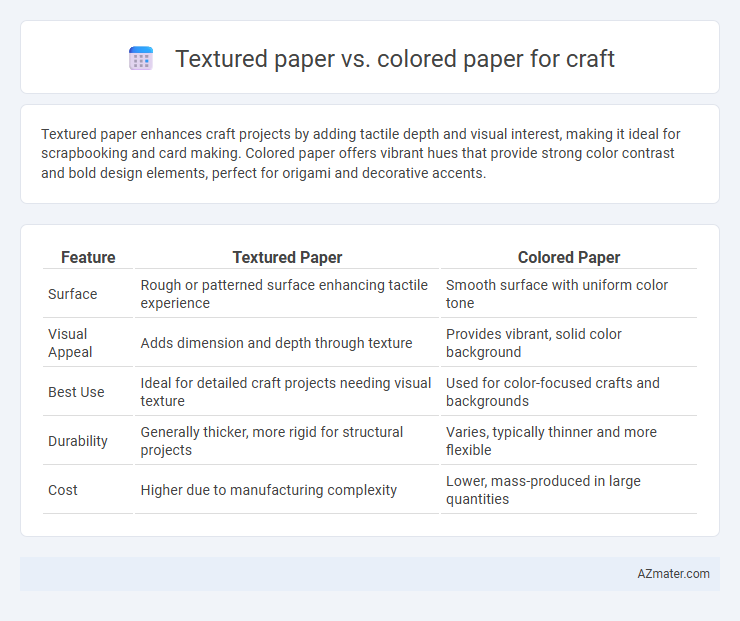This screenshot has height=621, width=740.
Task: Click 'Generally thicker, more rigid' cell
Action: pos(286,441)
